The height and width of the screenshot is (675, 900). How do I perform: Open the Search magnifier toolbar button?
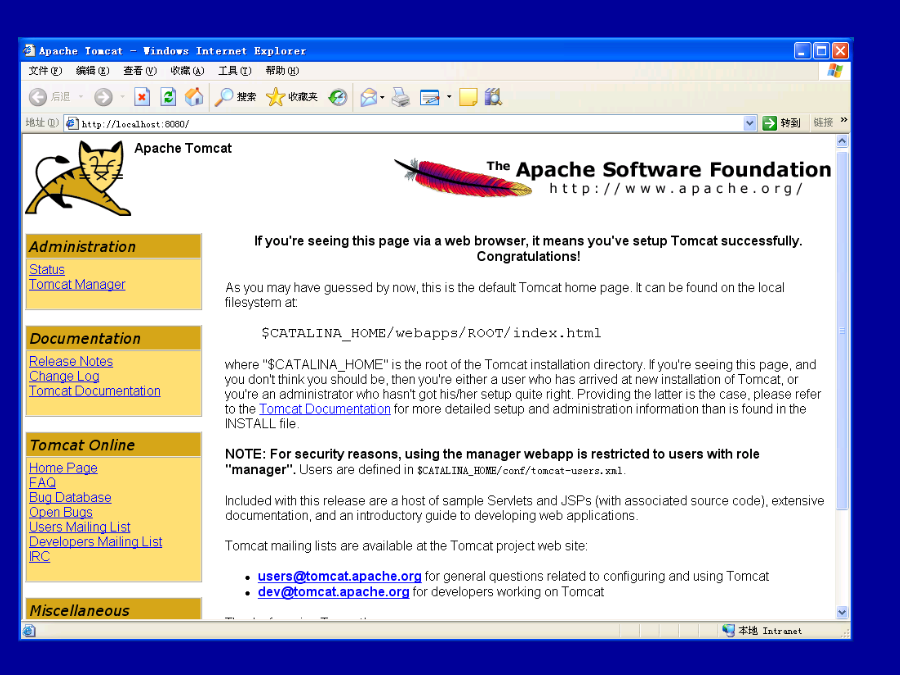point(235,97)
